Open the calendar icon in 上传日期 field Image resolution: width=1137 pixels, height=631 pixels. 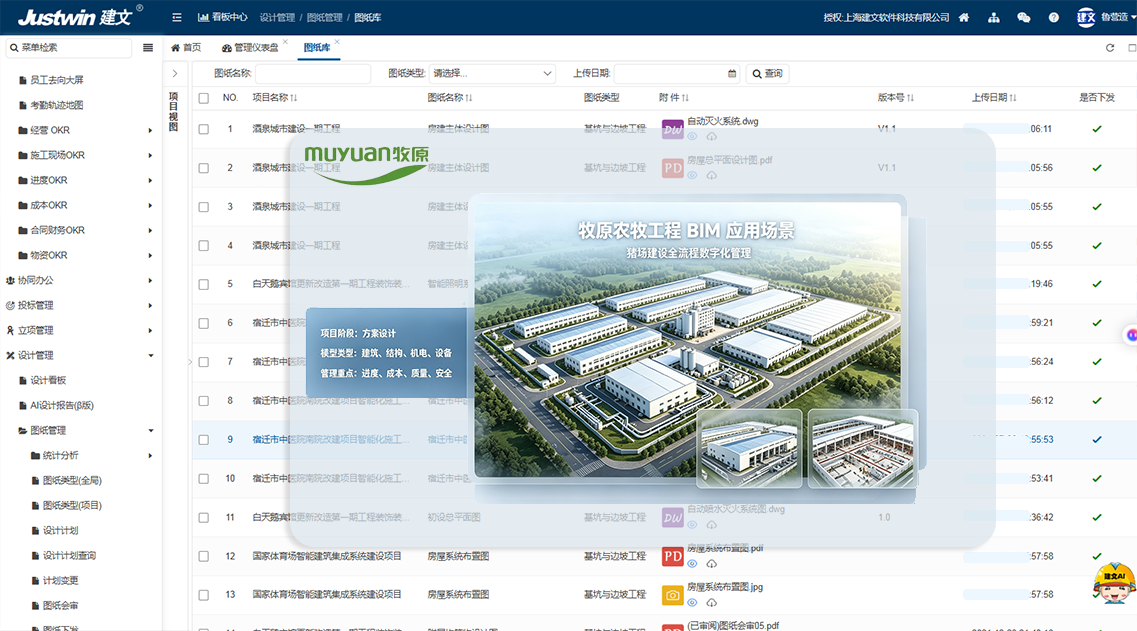pyautogui.click(x=732, y=73)
